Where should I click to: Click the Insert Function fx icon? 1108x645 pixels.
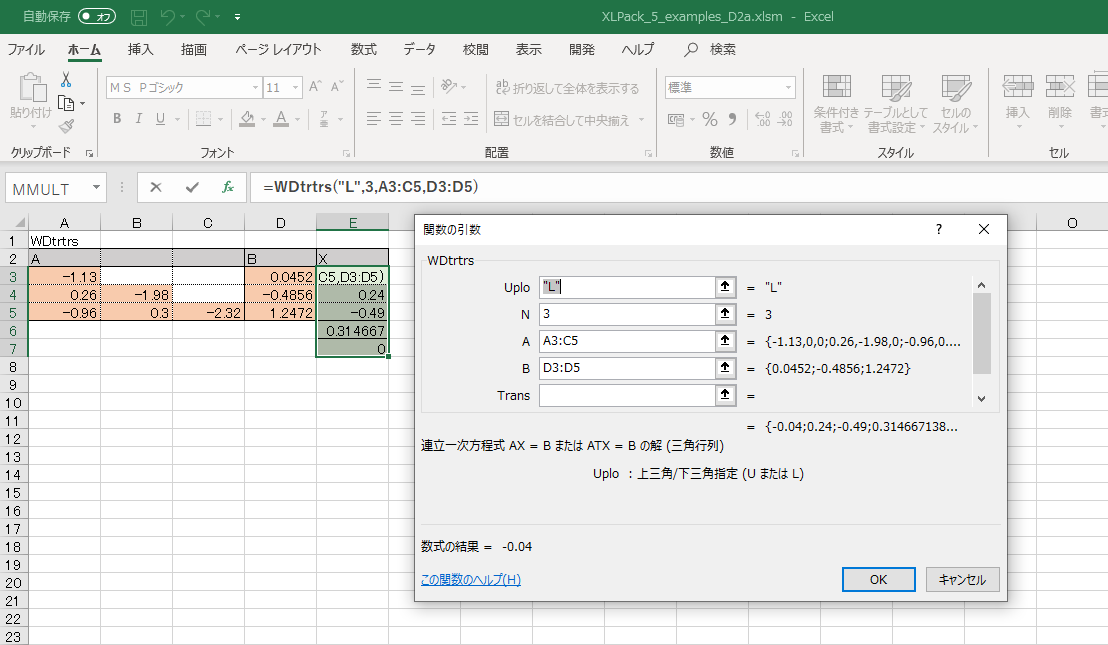point(227,187)
